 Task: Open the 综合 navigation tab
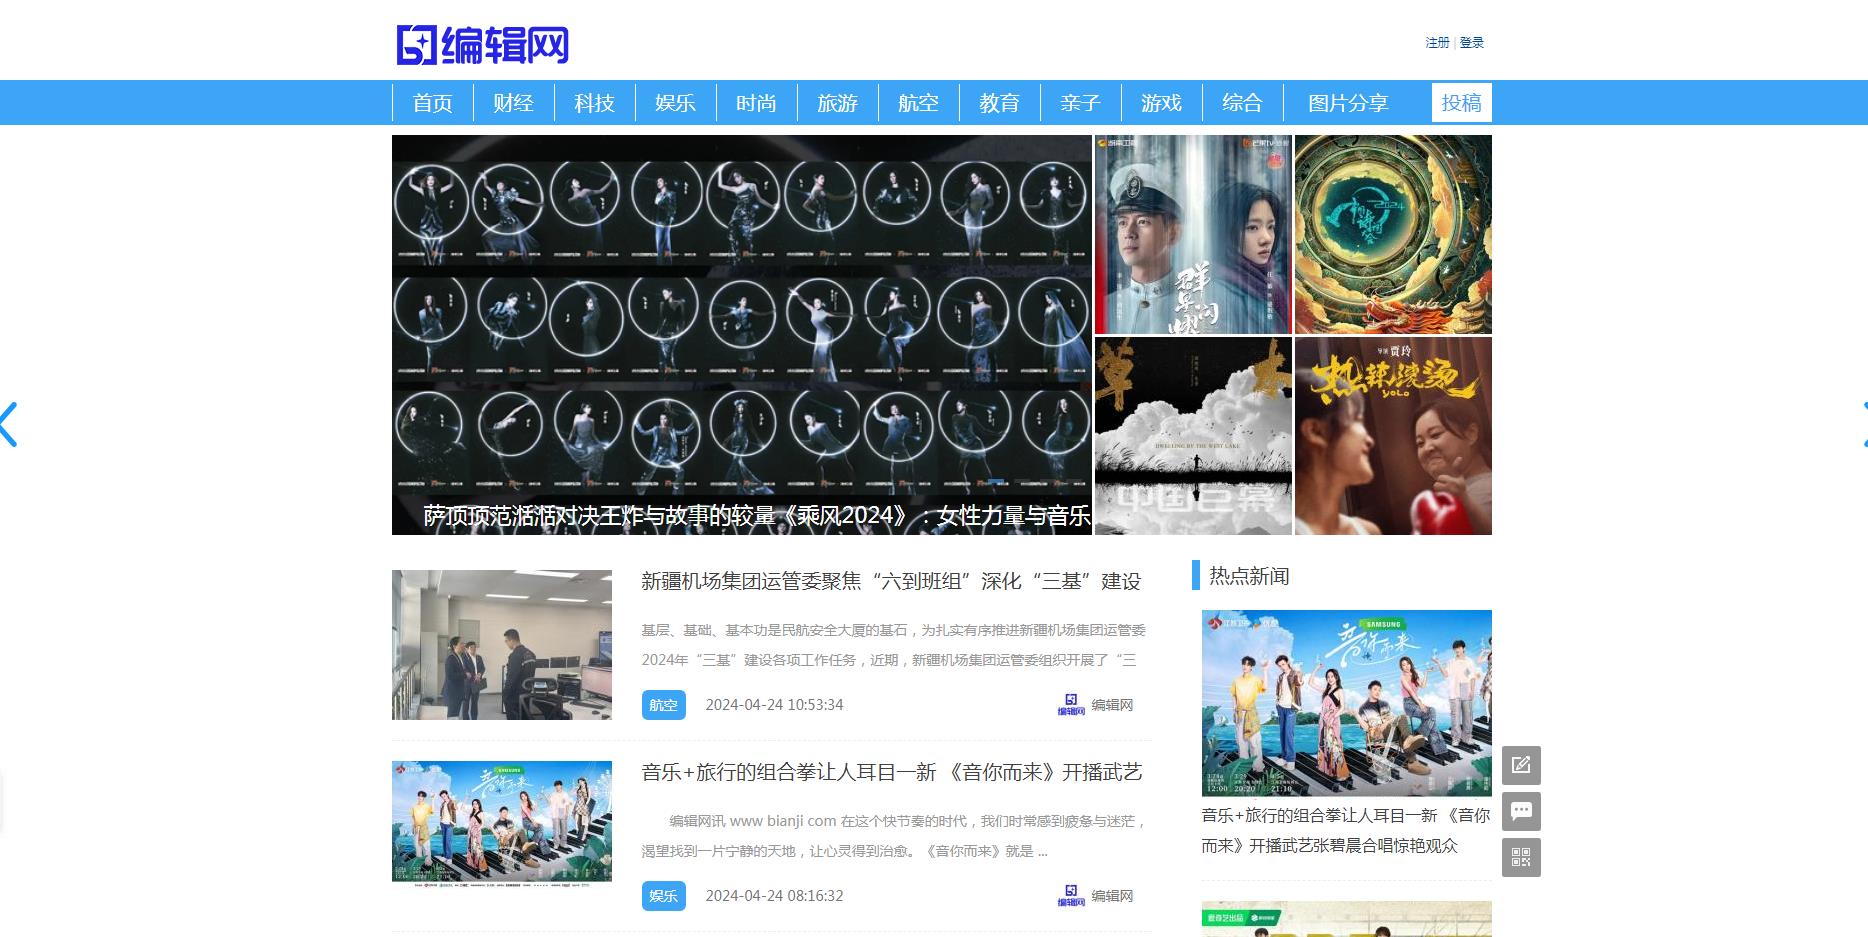1243,103
